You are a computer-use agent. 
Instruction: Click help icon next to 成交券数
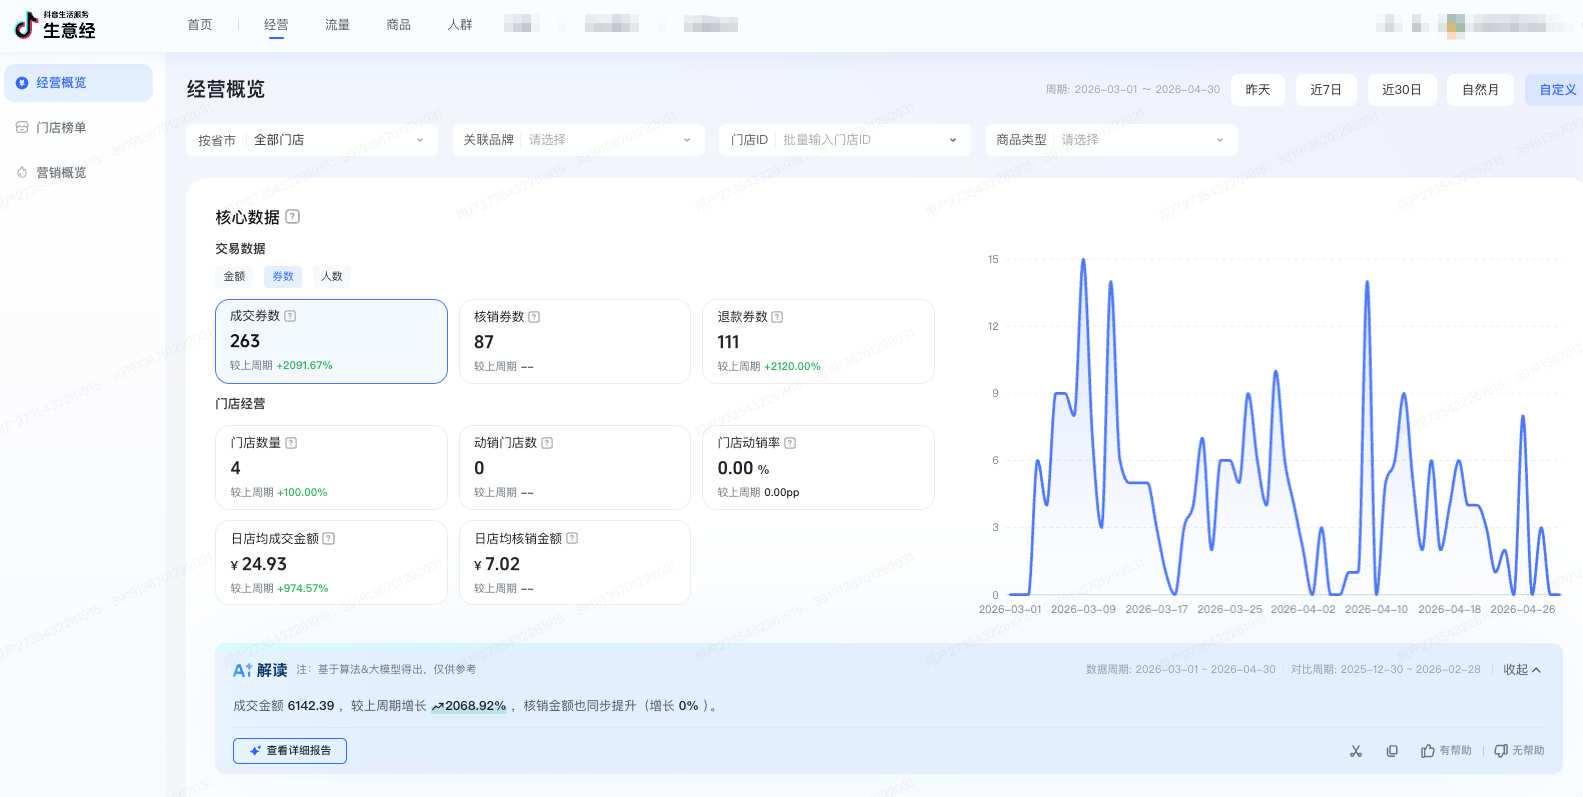[290, 316]
